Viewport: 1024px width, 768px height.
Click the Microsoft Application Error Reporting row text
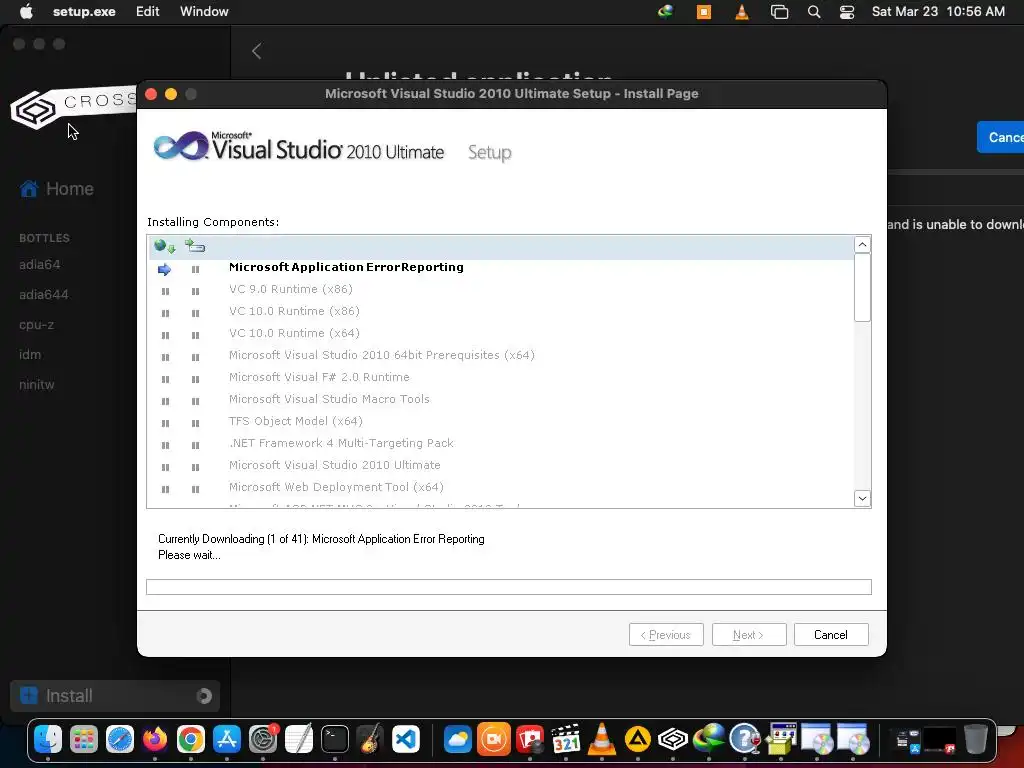point(346,267)
